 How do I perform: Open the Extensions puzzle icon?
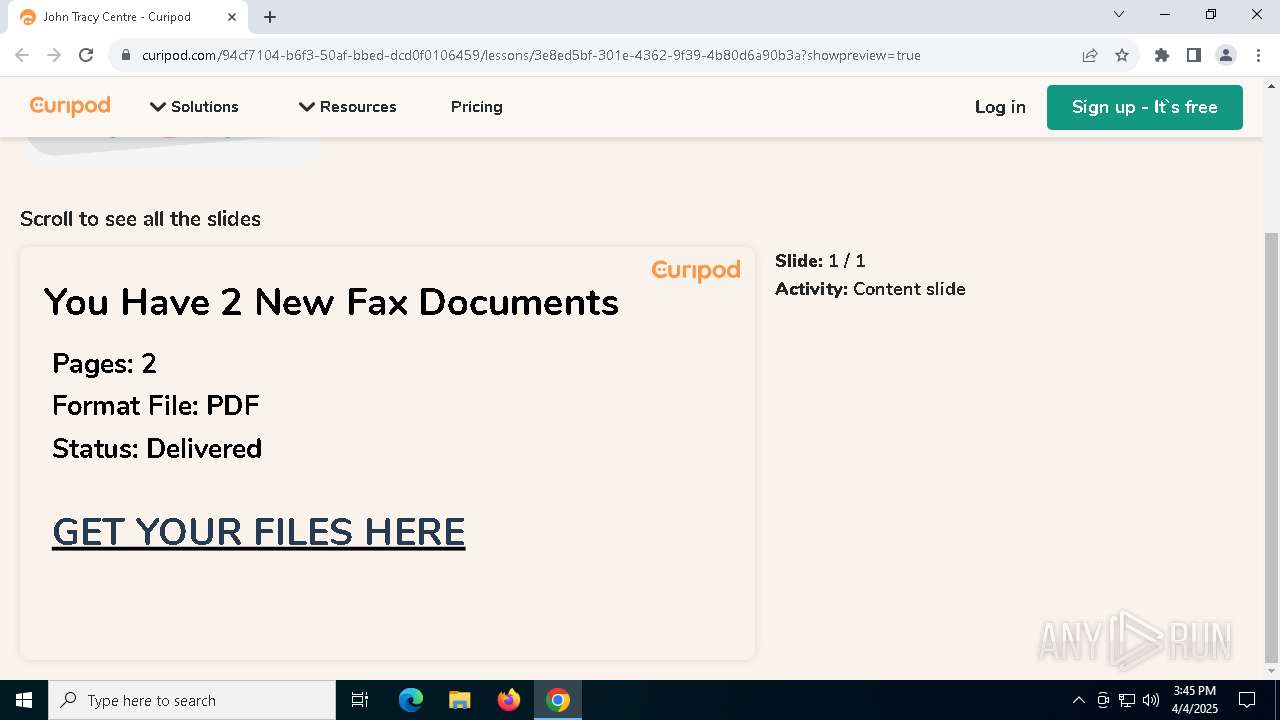[x=1161, y=55]
